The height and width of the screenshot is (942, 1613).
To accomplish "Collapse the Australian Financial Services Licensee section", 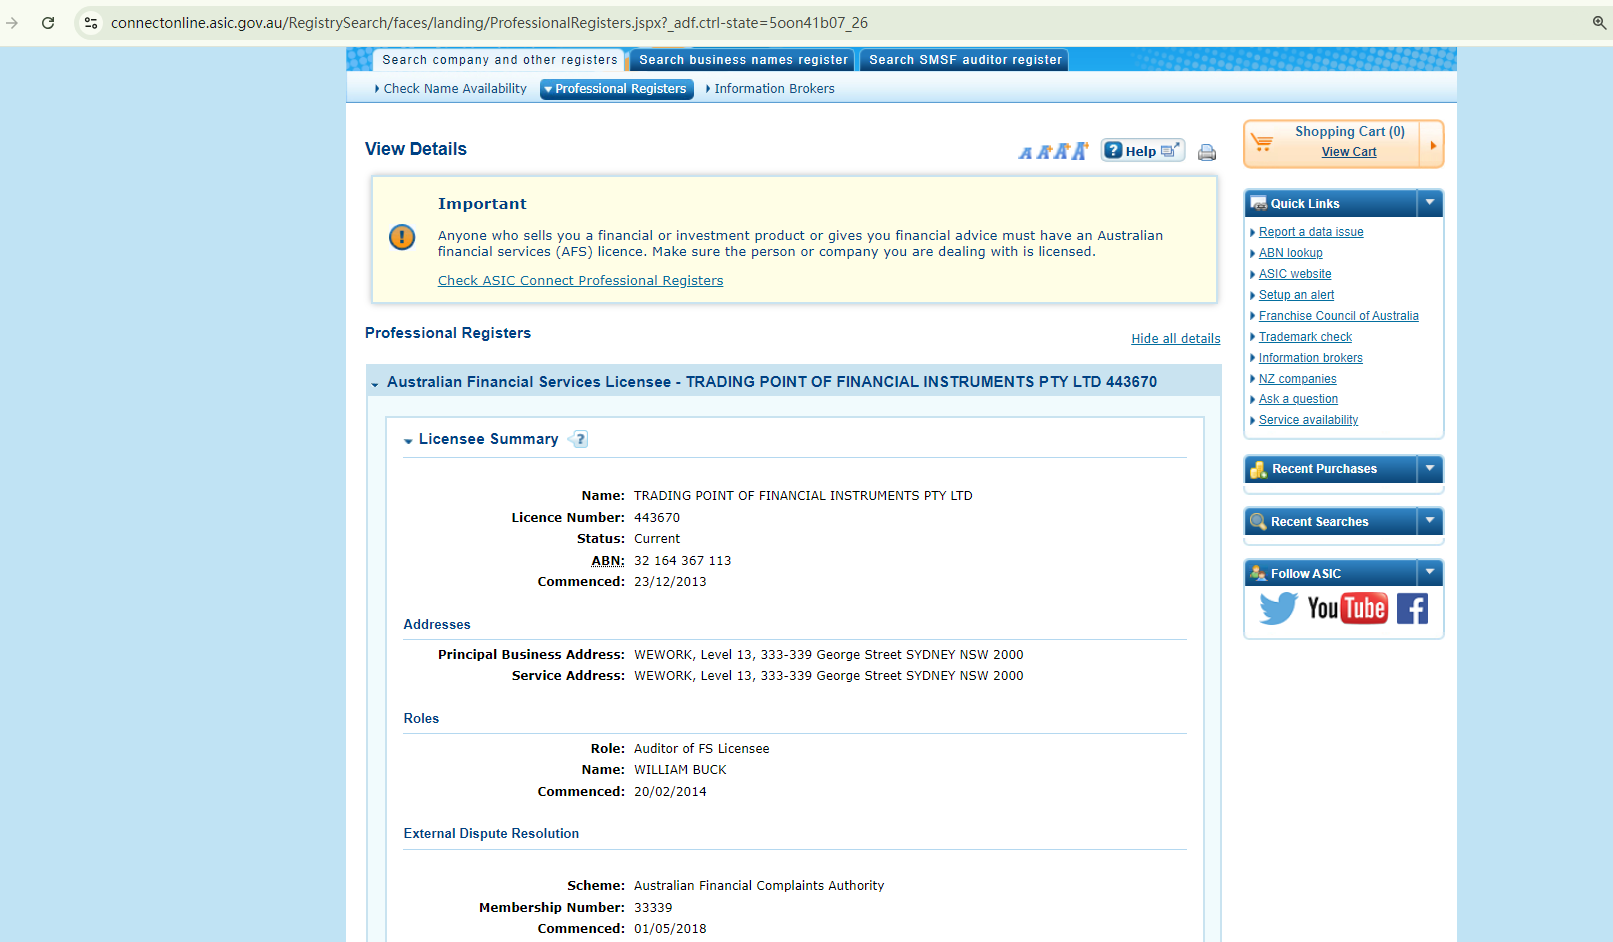I will 375,383.
